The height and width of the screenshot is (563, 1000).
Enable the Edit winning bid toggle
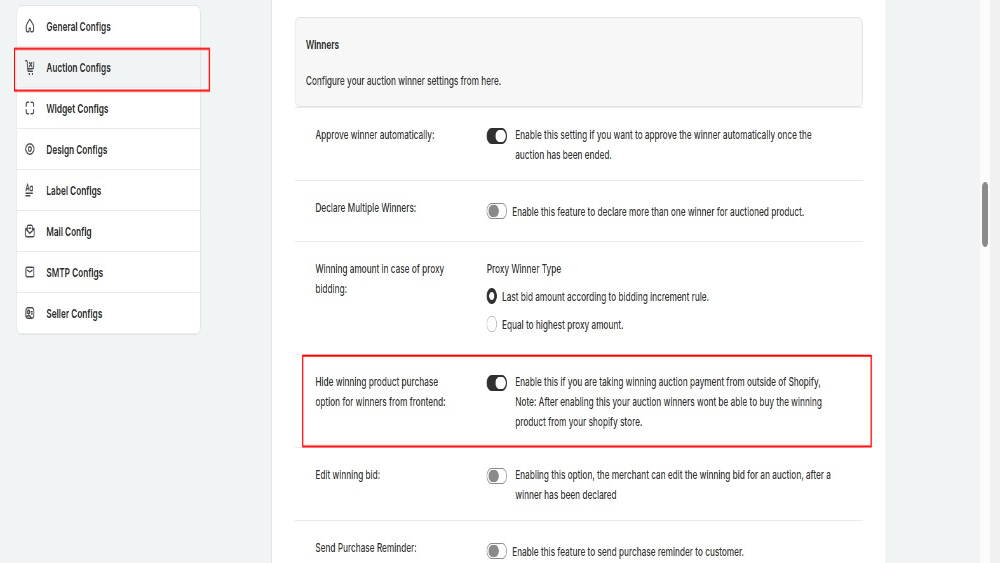(x=497, y=476)
